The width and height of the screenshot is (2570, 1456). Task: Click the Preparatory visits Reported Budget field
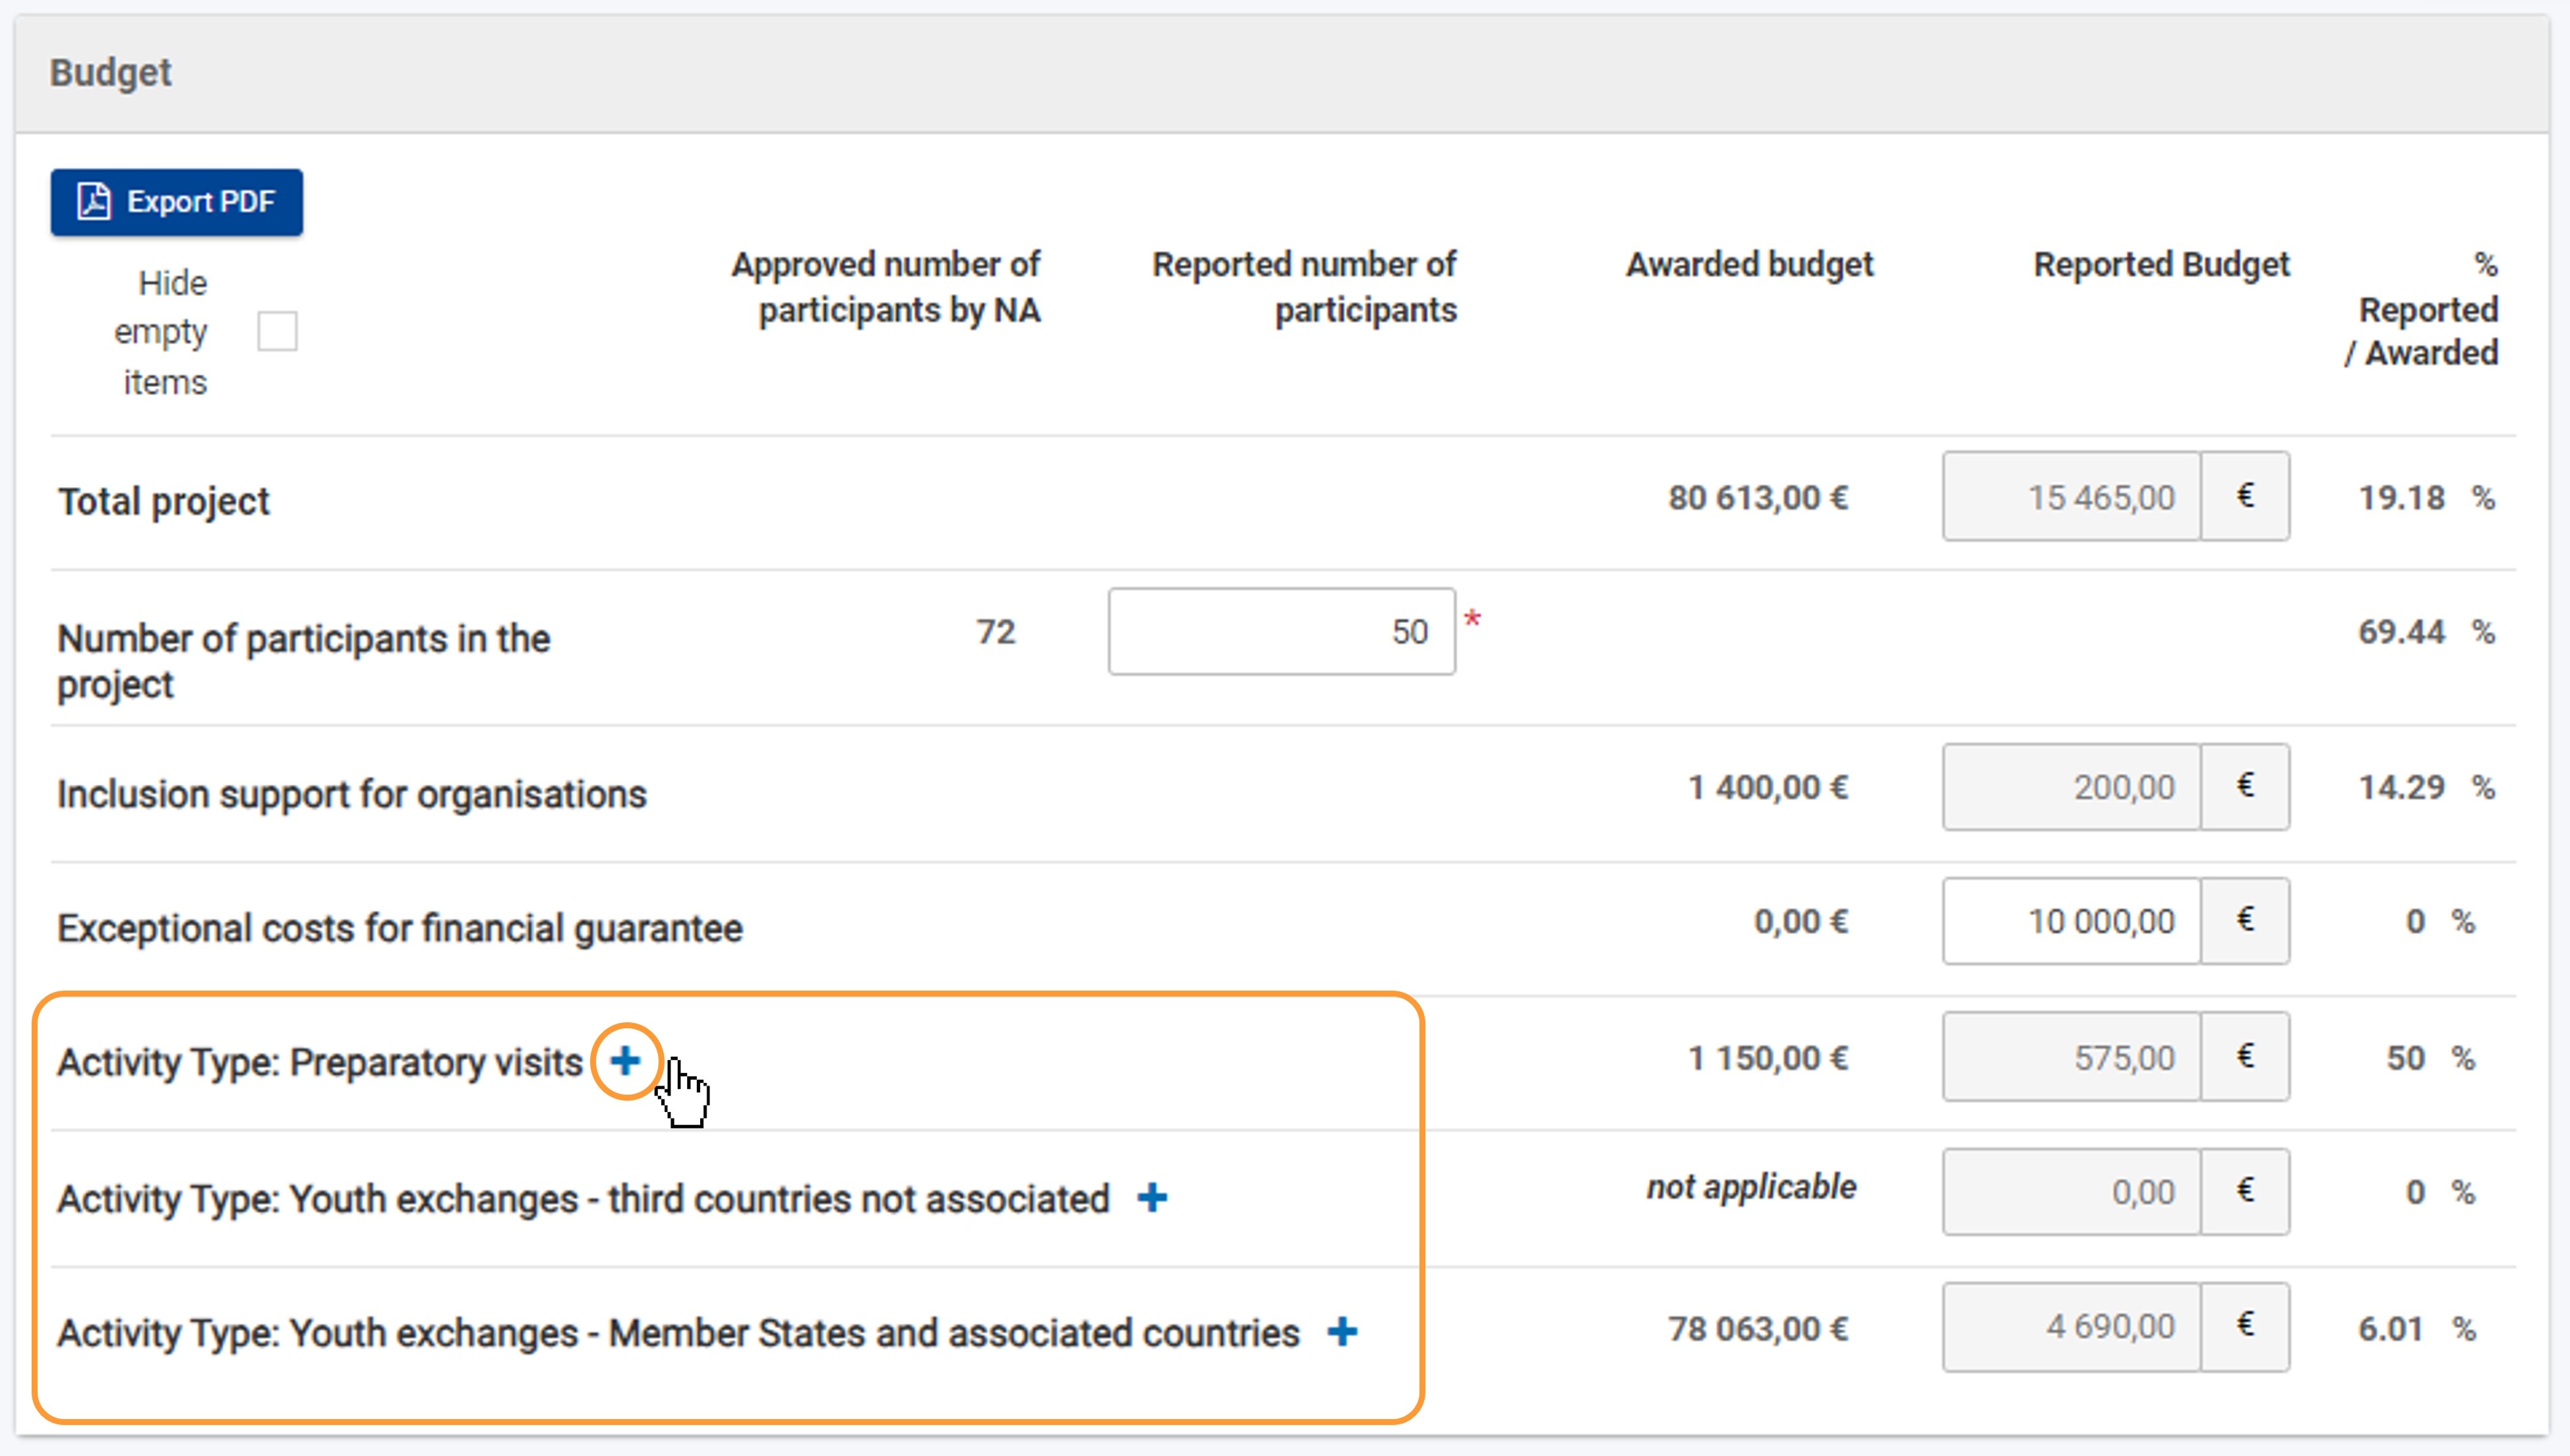2071,1057
